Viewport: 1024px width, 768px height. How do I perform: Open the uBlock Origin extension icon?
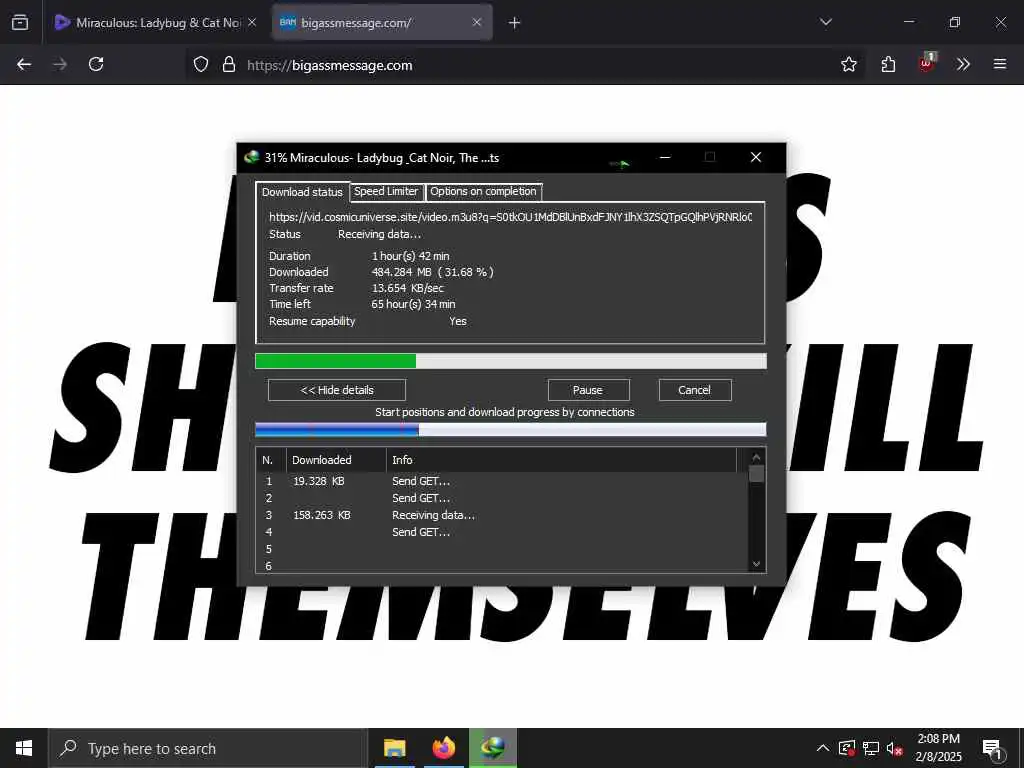(927, 63)
